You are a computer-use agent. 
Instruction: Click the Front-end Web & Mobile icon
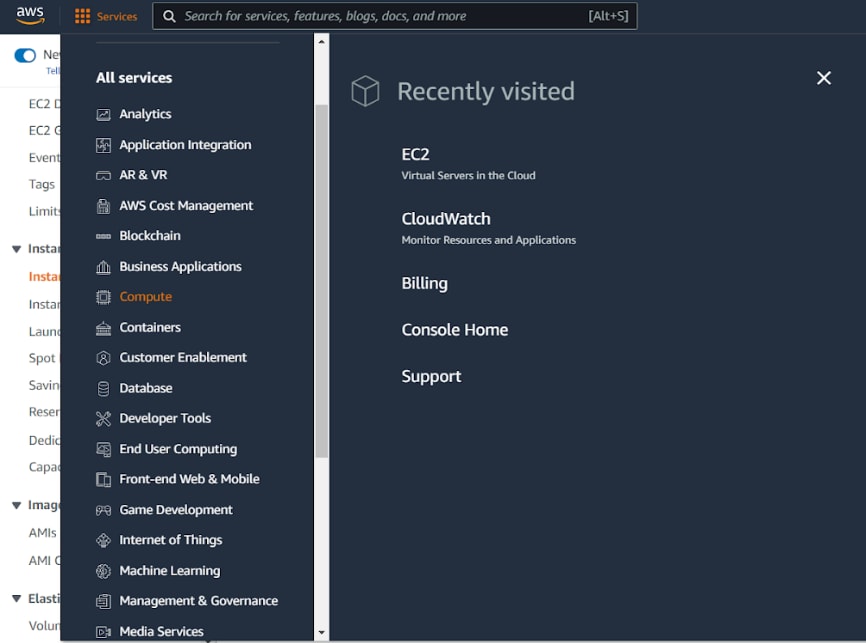(103, 479)
